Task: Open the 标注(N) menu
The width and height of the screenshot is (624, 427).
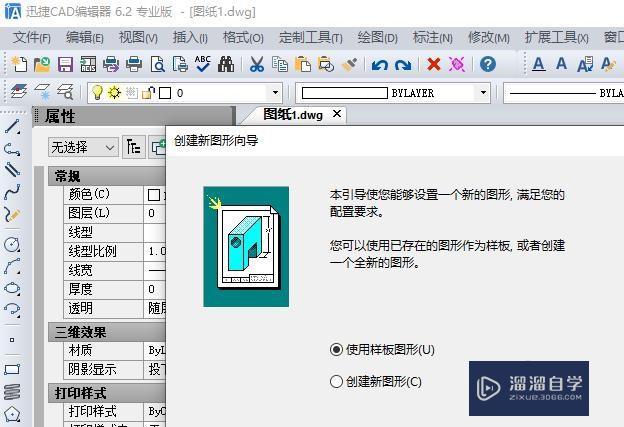Action: tap(433, 38)
